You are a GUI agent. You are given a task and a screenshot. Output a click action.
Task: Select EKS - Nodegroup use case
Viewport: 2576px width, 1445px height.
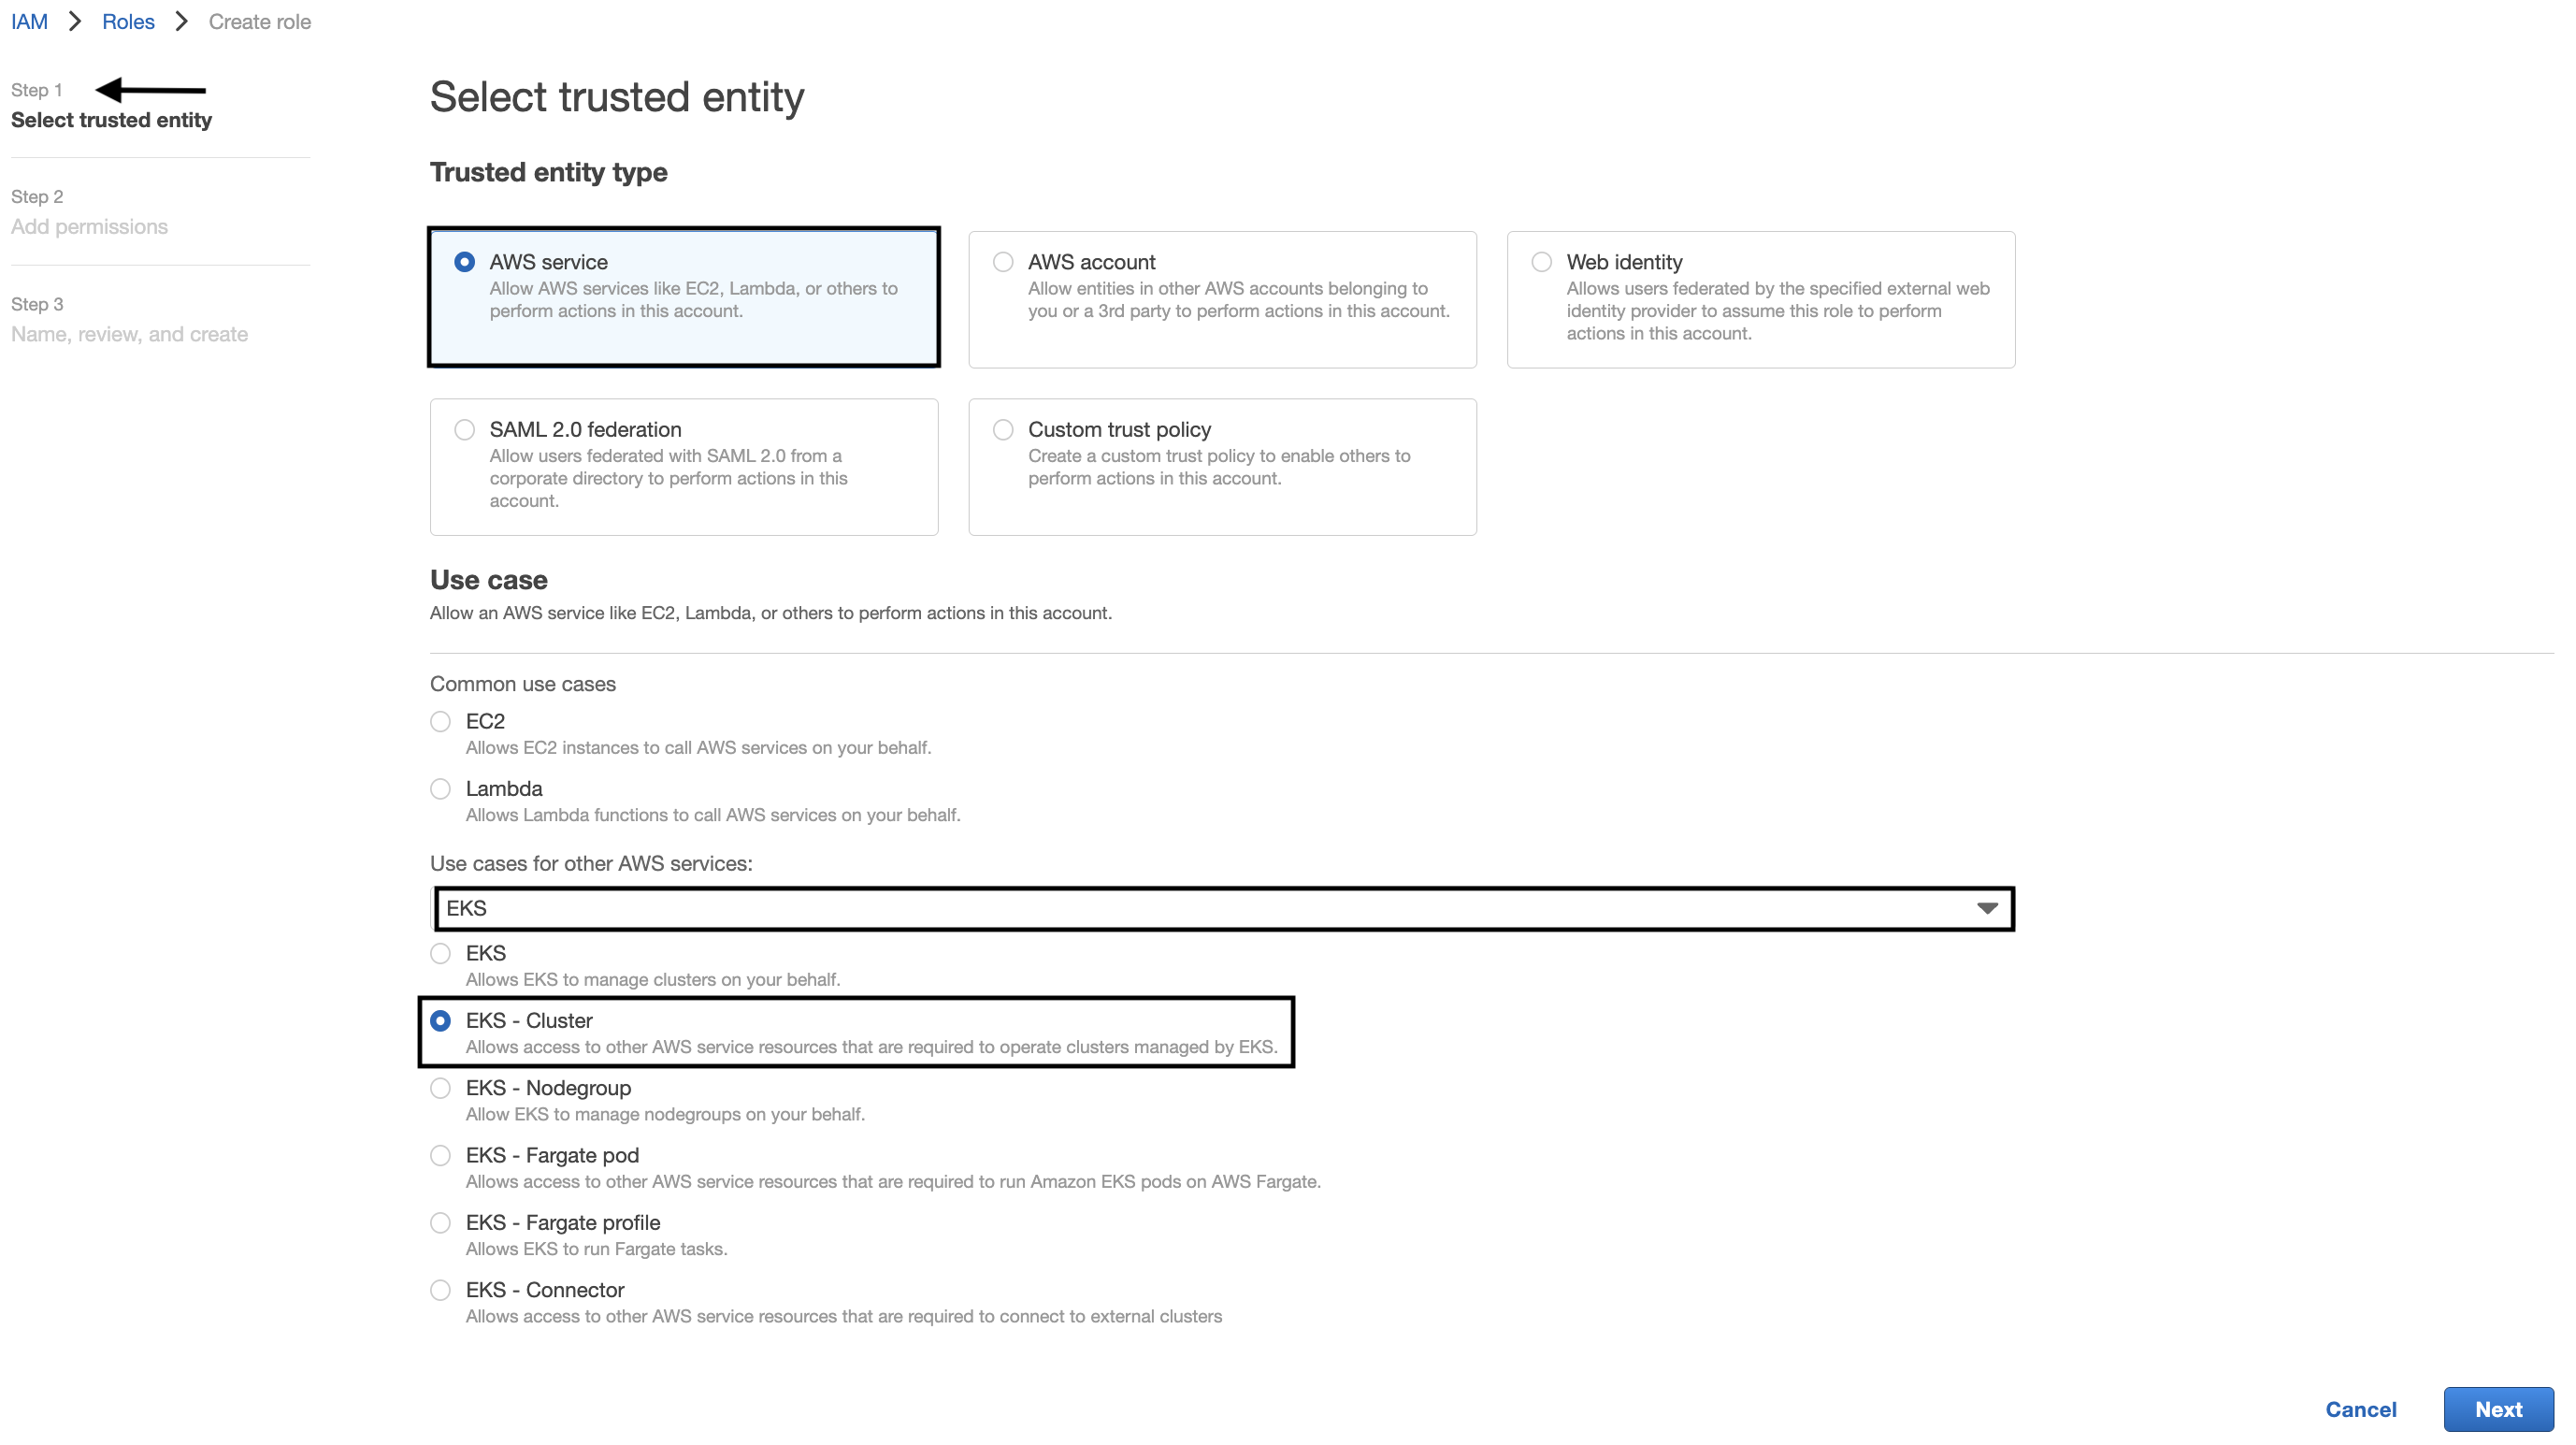point(440,1088)
